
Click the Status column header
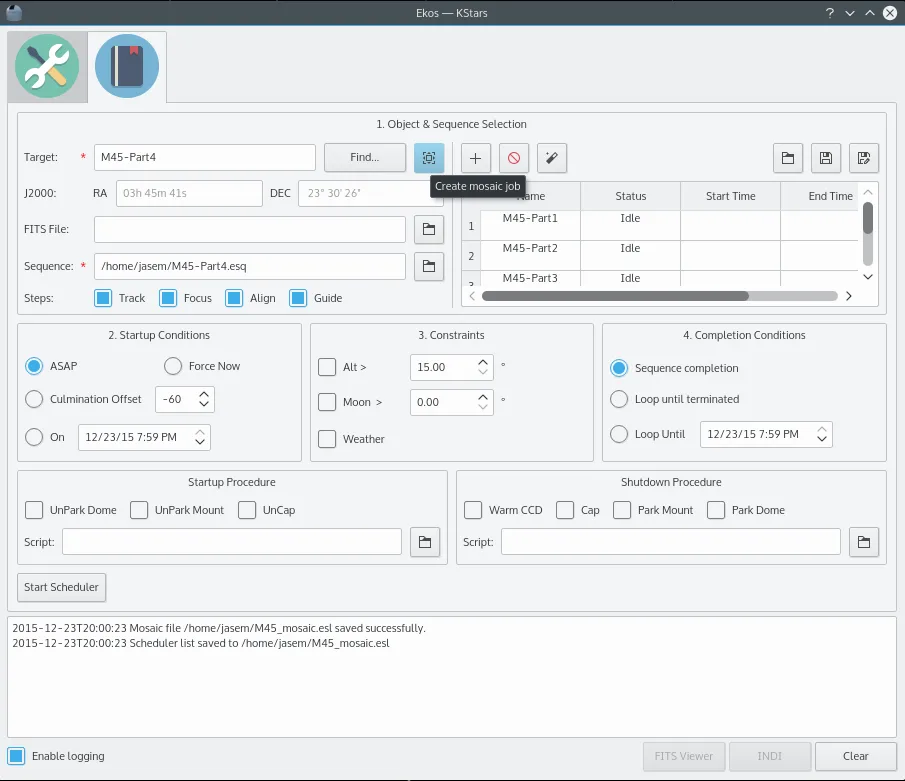630,196
